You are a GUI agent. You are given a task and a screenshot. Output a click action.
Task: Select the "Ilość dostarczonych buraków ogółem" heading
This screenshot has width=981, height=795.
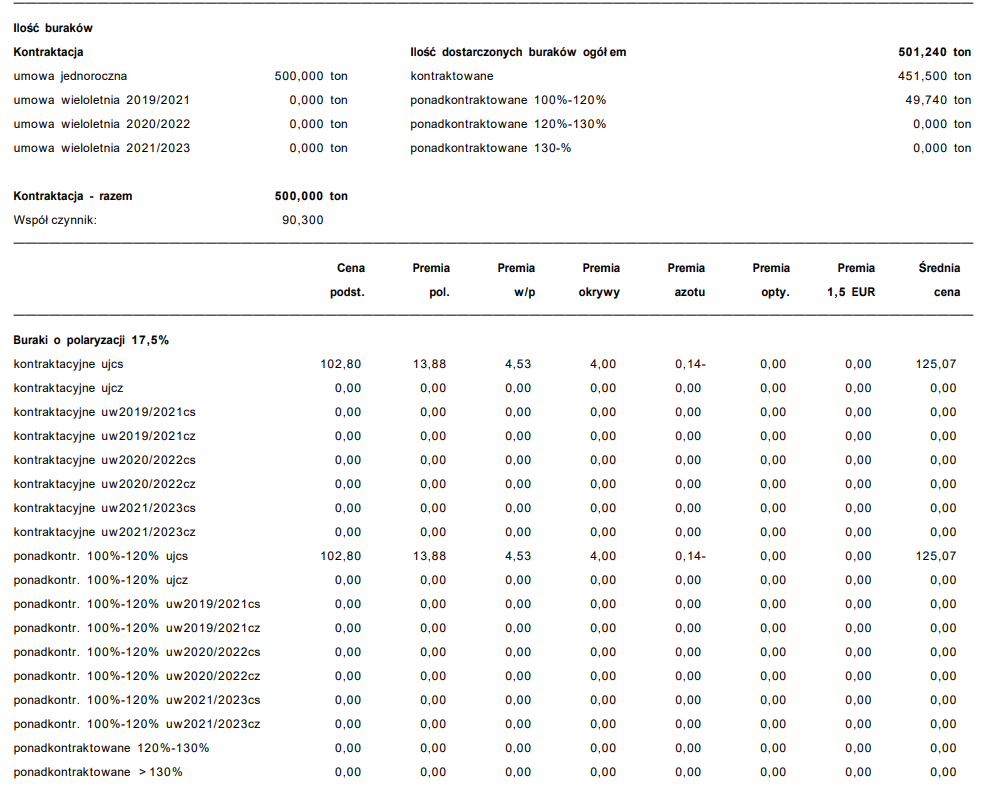[518, 52]
